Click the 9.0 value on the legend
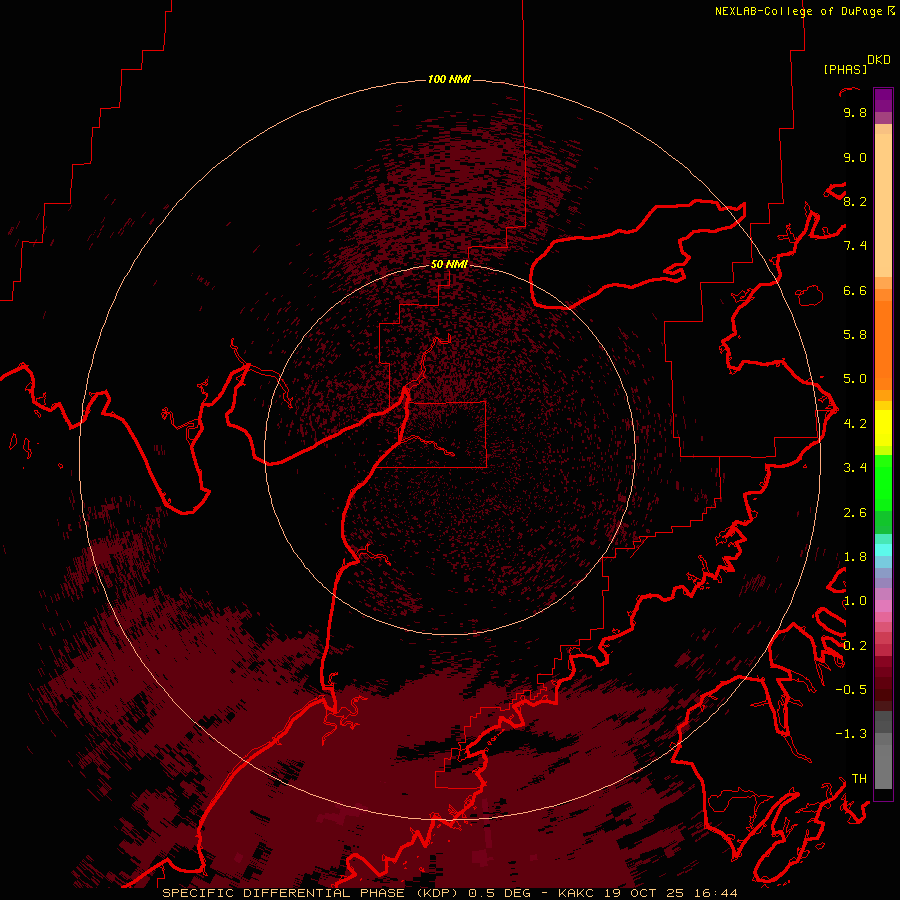Image resolution: width=900 pixels, height=900 pixels. tap(855, 157)
